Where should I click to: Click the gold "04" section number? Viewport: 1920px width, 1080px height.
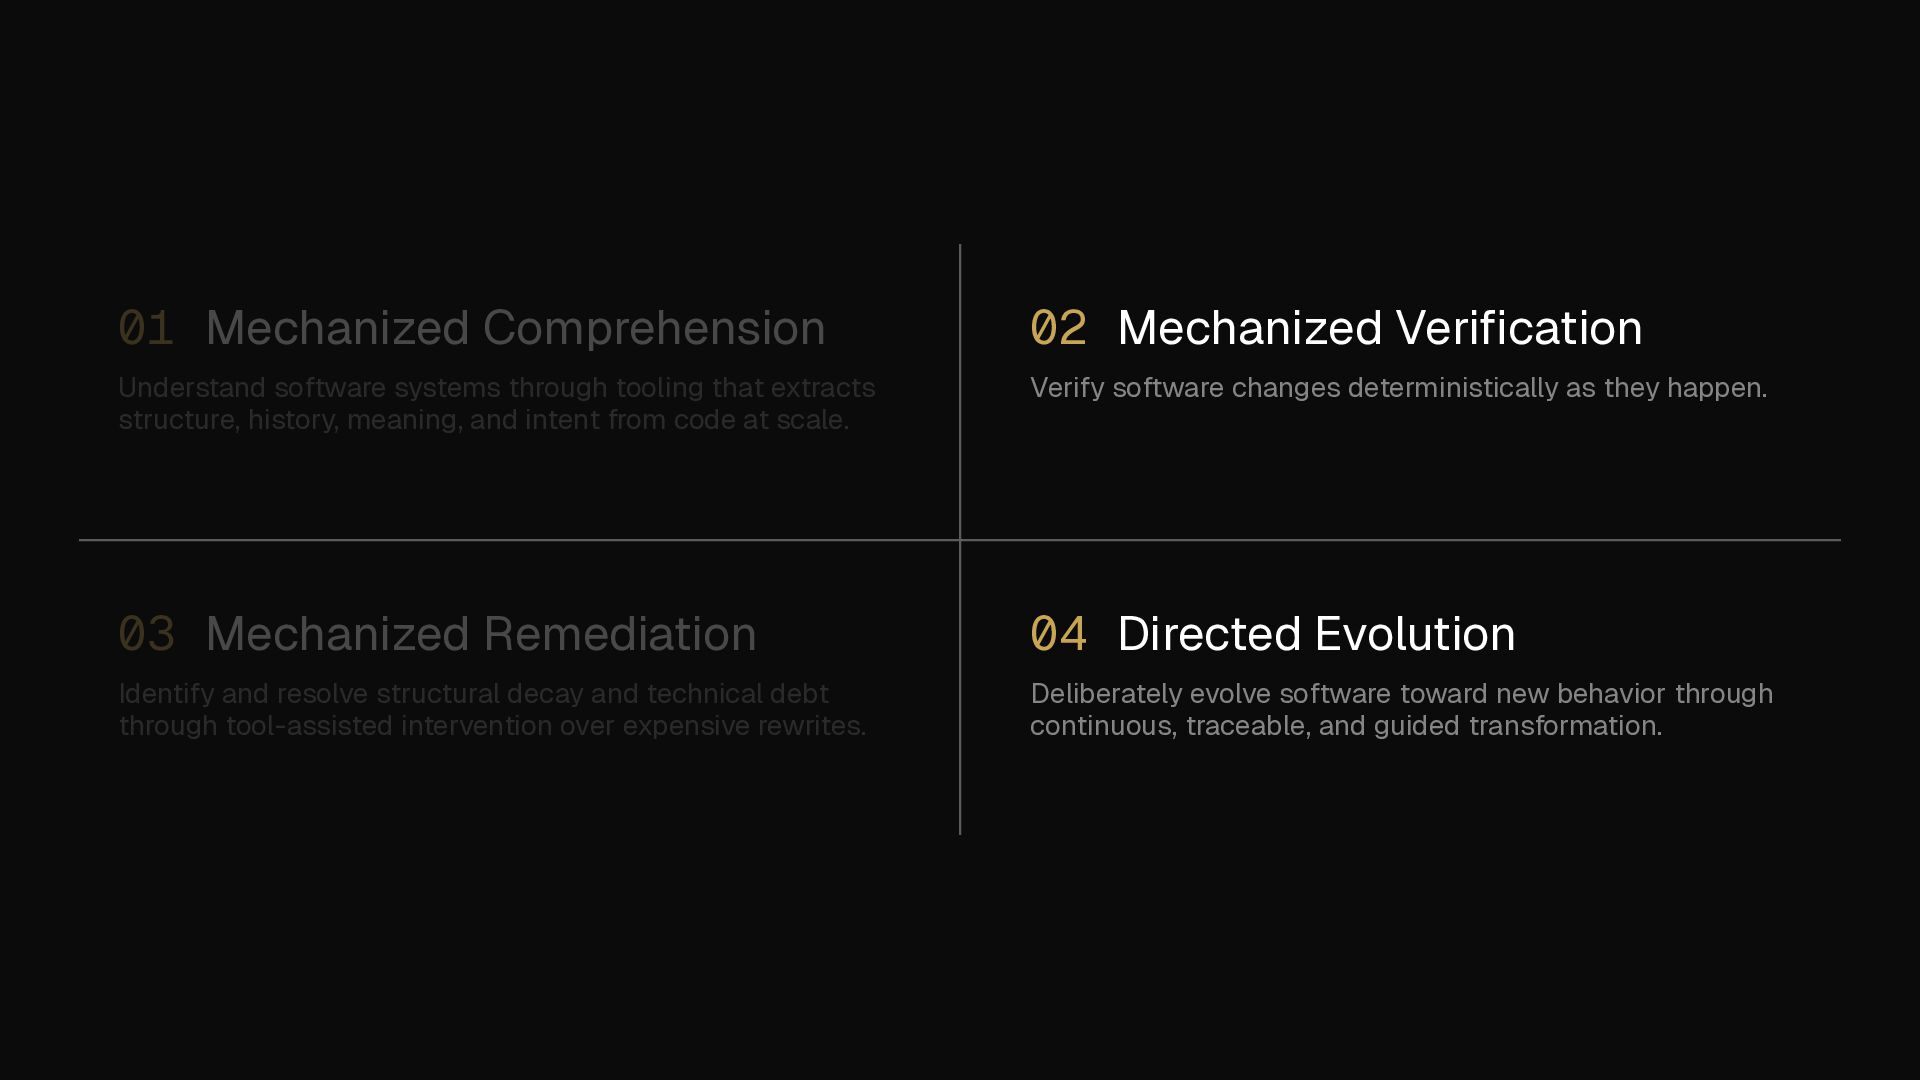[1058, 634]
